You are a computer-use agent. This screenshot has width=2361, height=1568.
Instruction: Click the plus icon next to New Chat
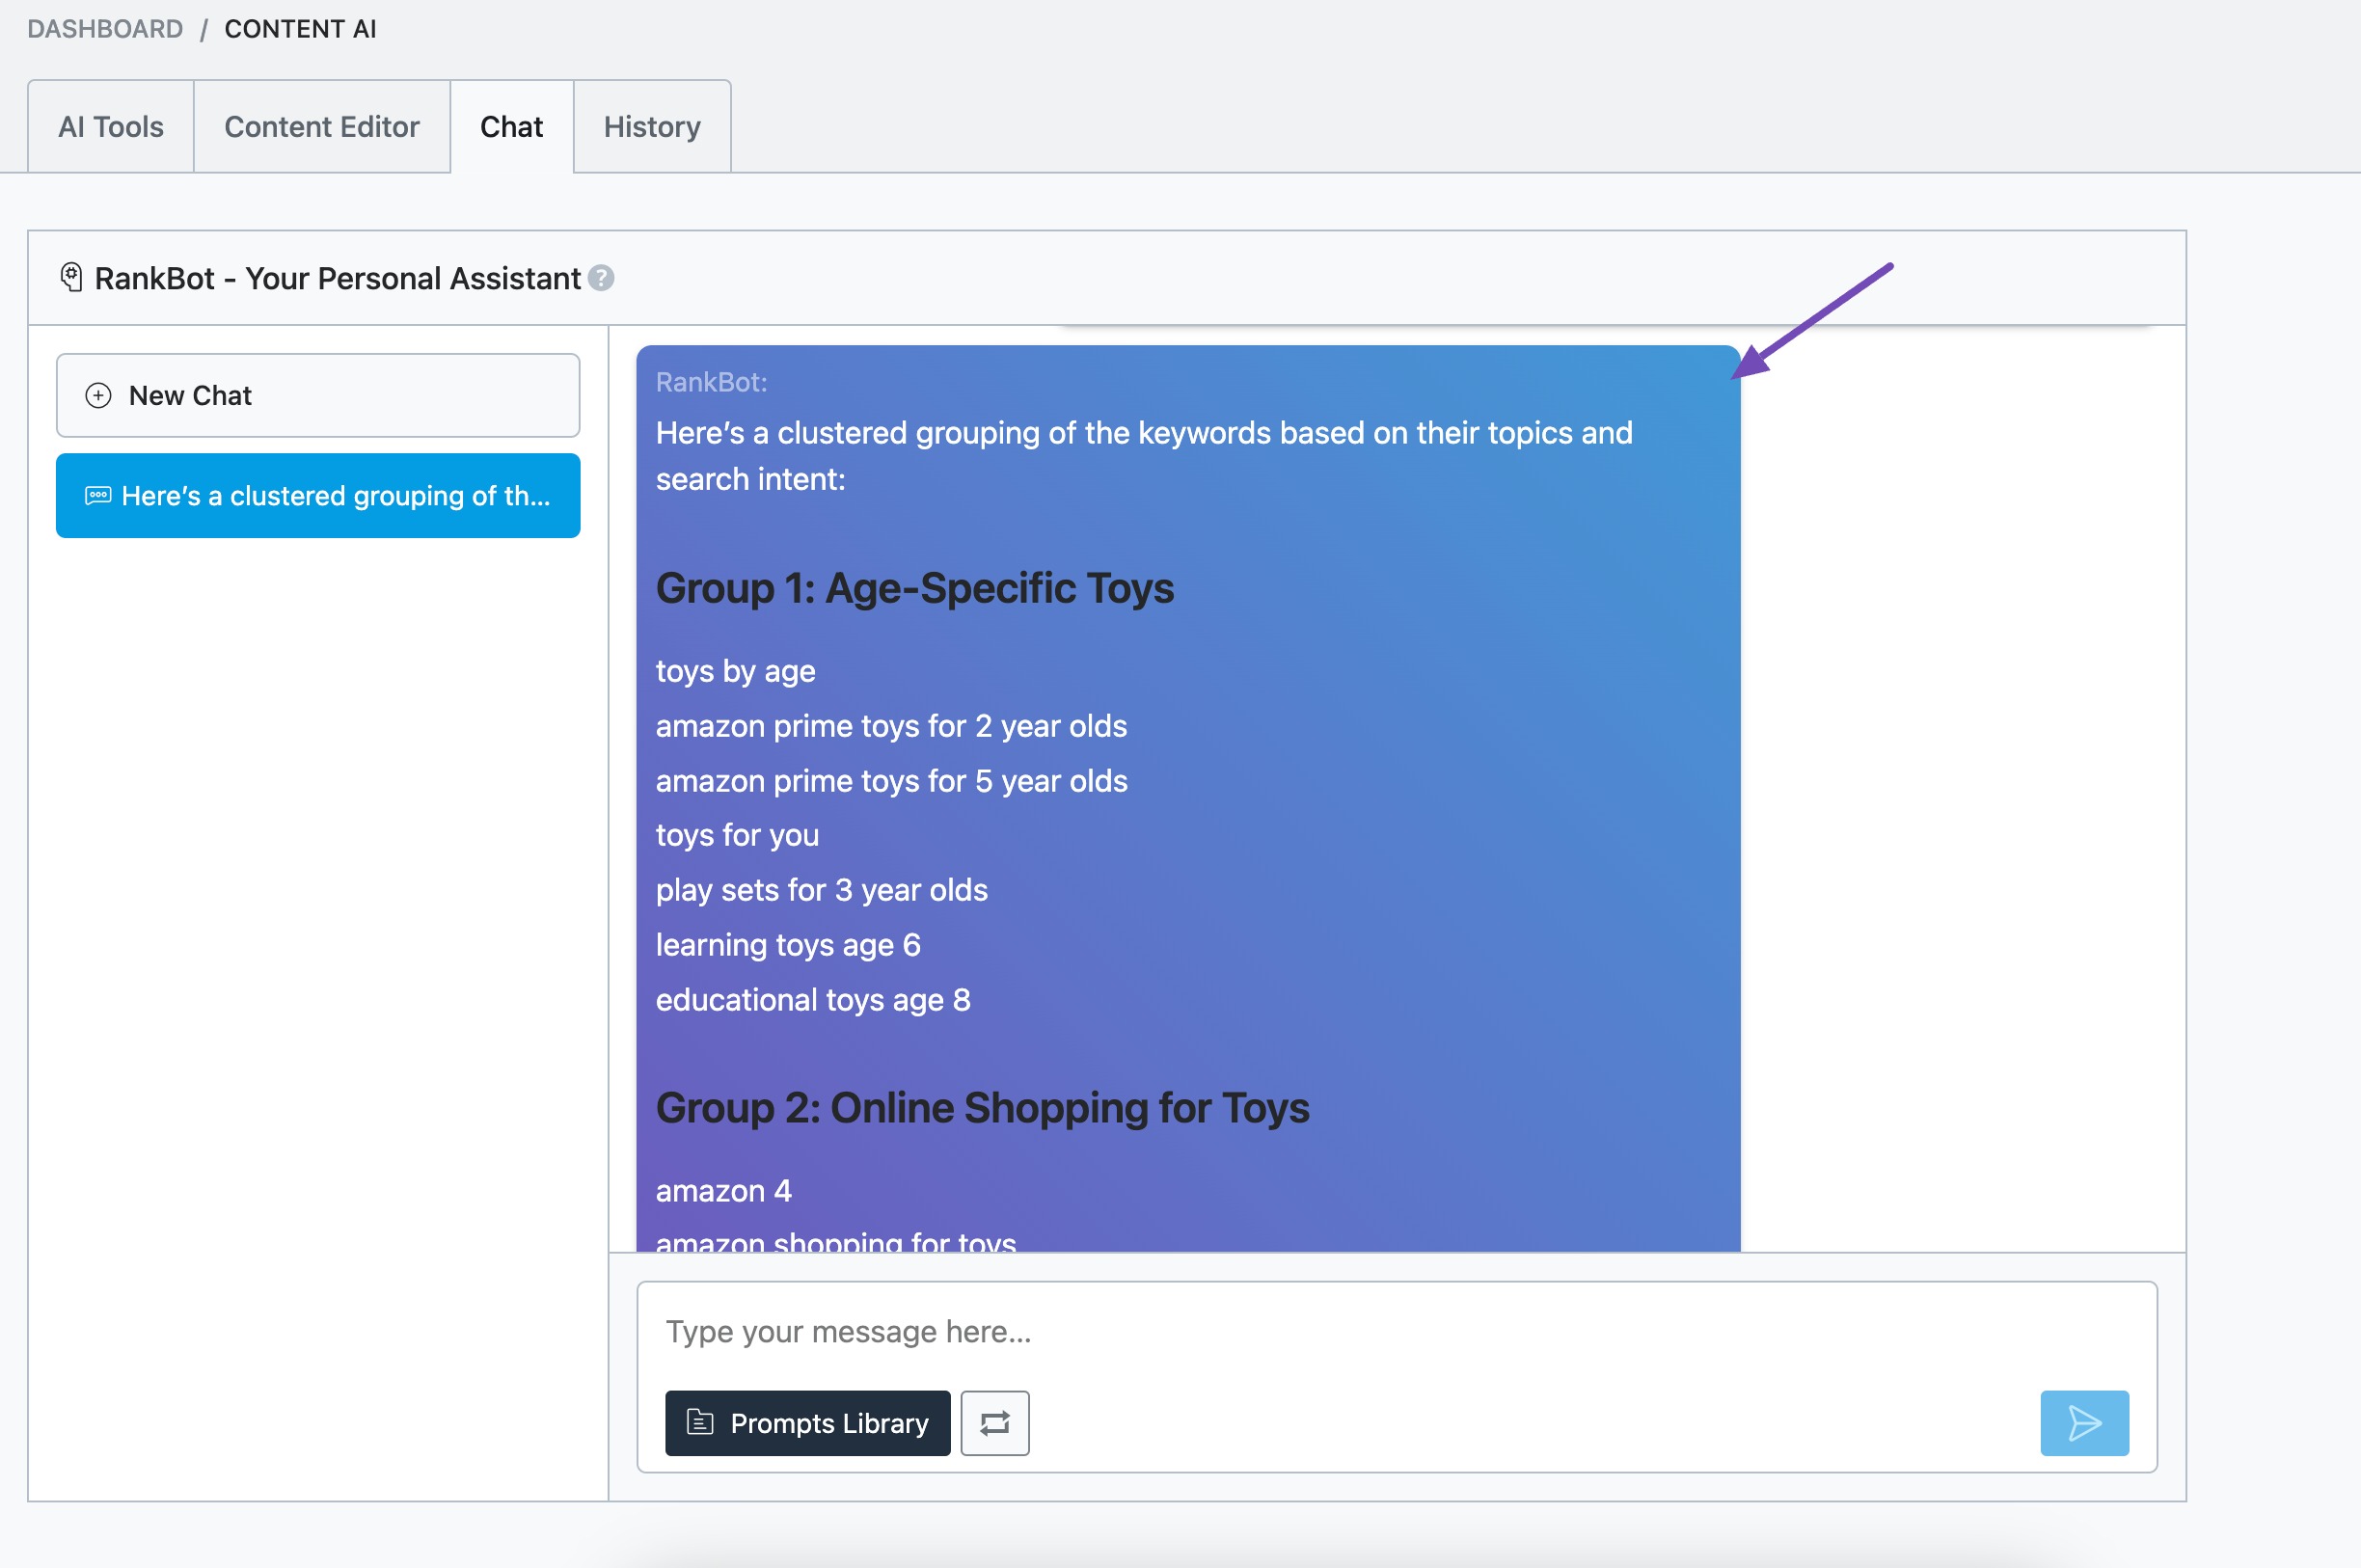click(97, 394)
